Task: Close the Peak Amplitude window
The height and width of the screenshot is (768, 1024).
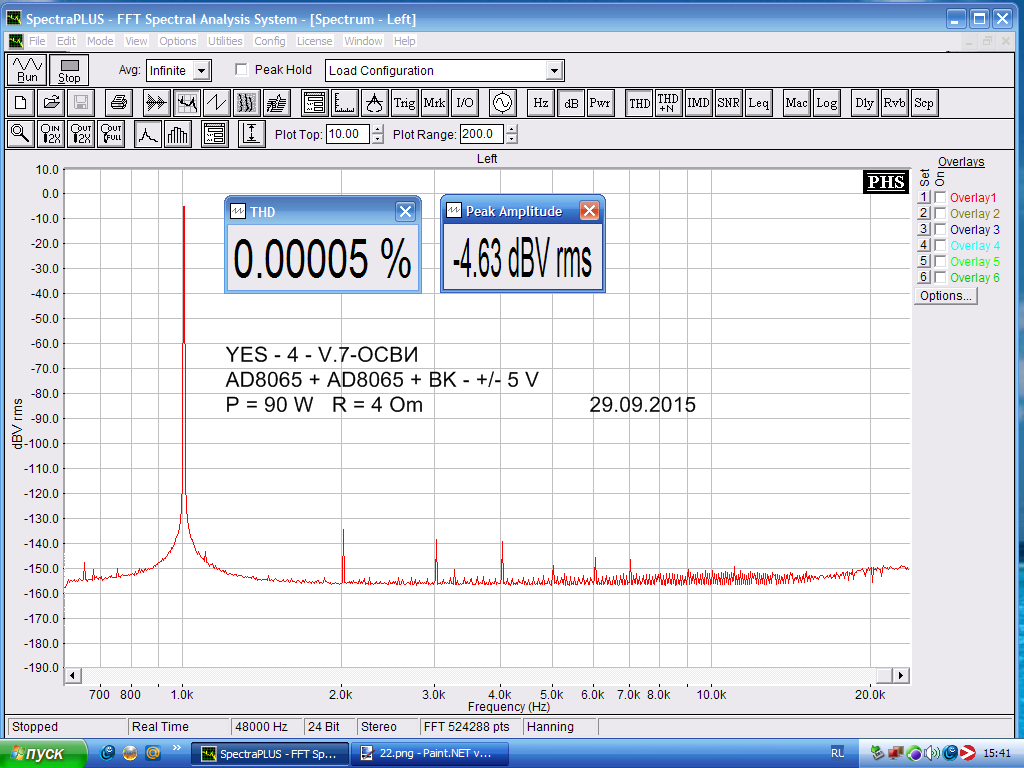Action: click(x=589, y=211)
